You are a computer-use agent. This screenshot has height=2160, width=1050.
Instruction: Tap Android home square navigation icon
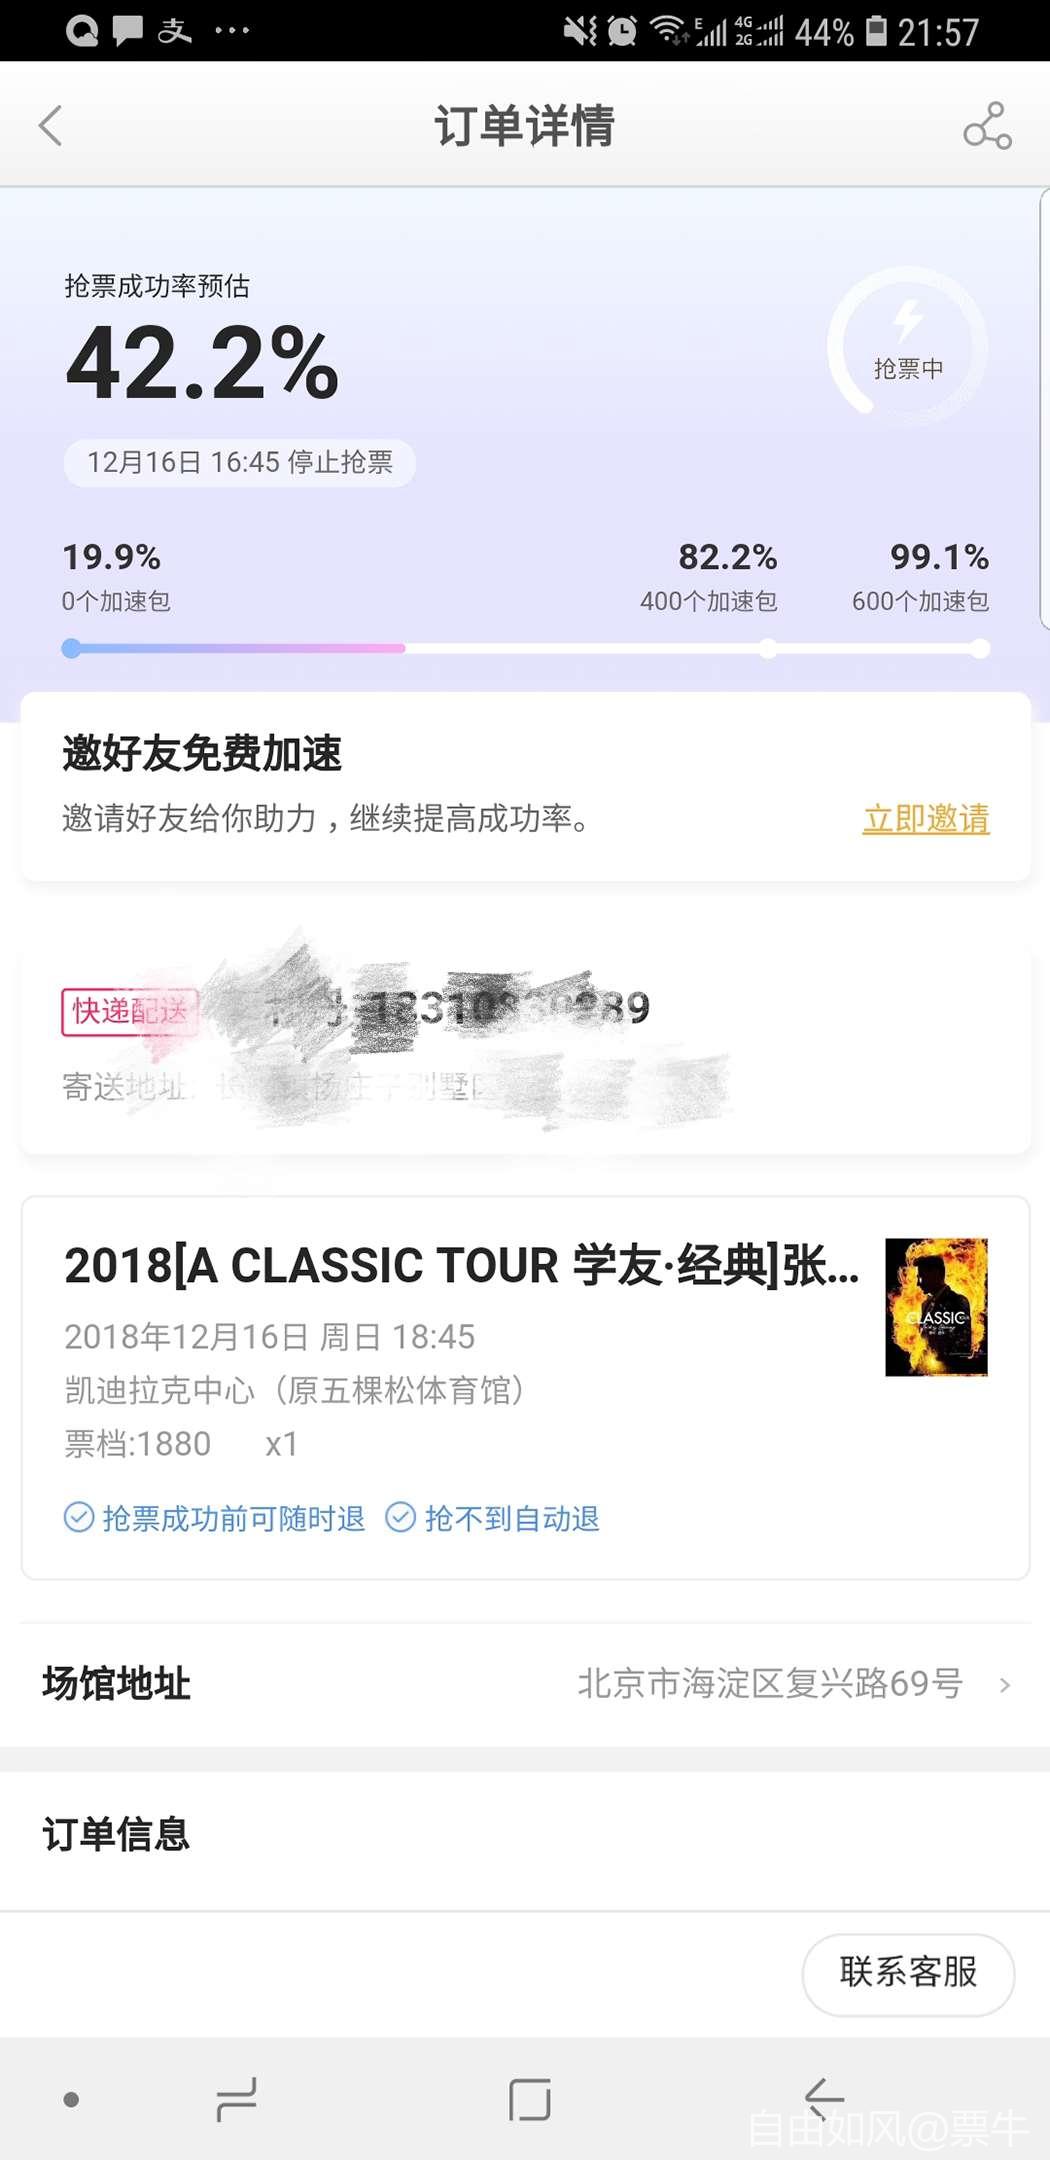pyautogui.click(x=529, y=2099)
